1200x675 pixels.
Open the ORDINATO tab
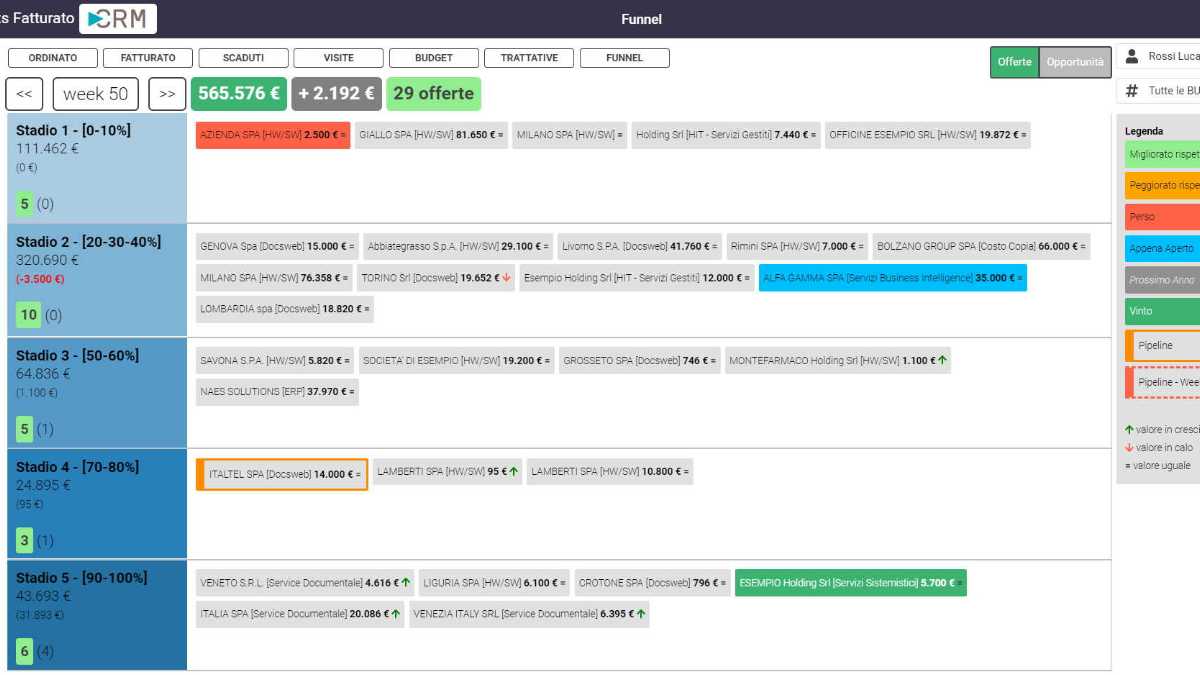[53, 58]
